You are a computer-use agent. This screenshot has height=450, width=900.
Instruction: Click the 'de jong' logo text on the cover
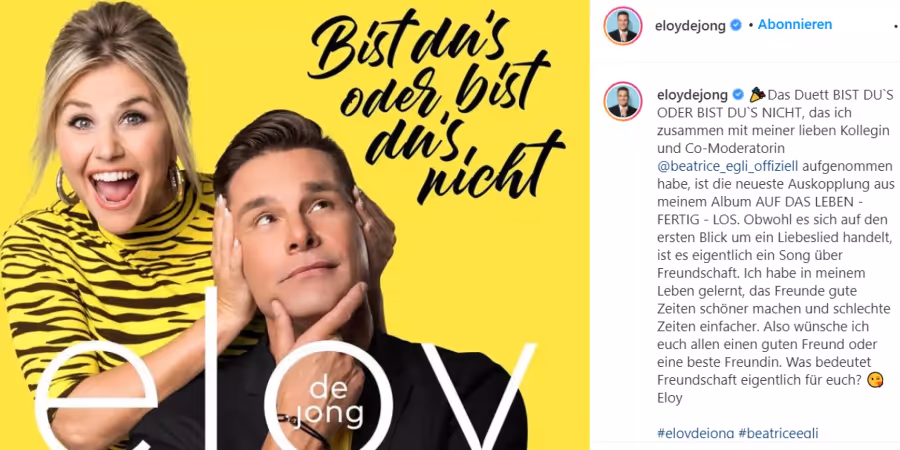(336, 402)
